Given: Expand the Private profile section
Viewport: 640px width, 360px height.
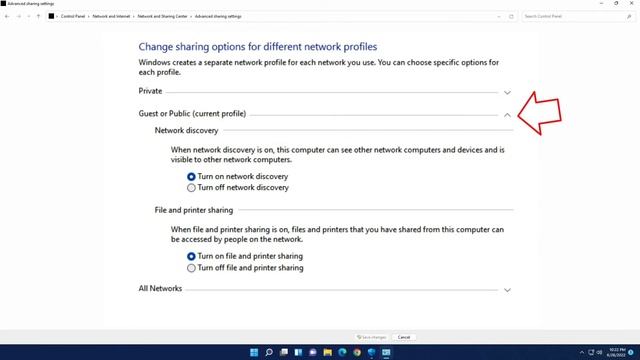Looking at the screenshot, I should [x=507, y=93].
